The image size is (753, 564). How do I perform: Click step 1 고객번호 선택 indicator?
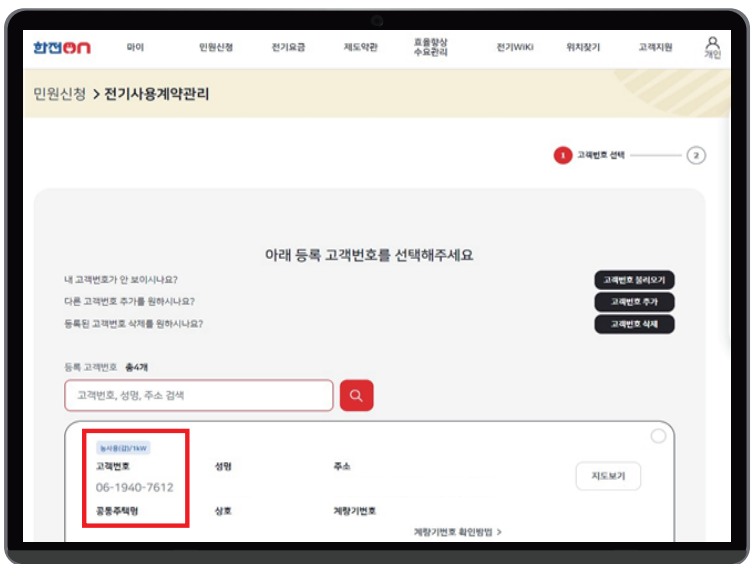(589, 155)
